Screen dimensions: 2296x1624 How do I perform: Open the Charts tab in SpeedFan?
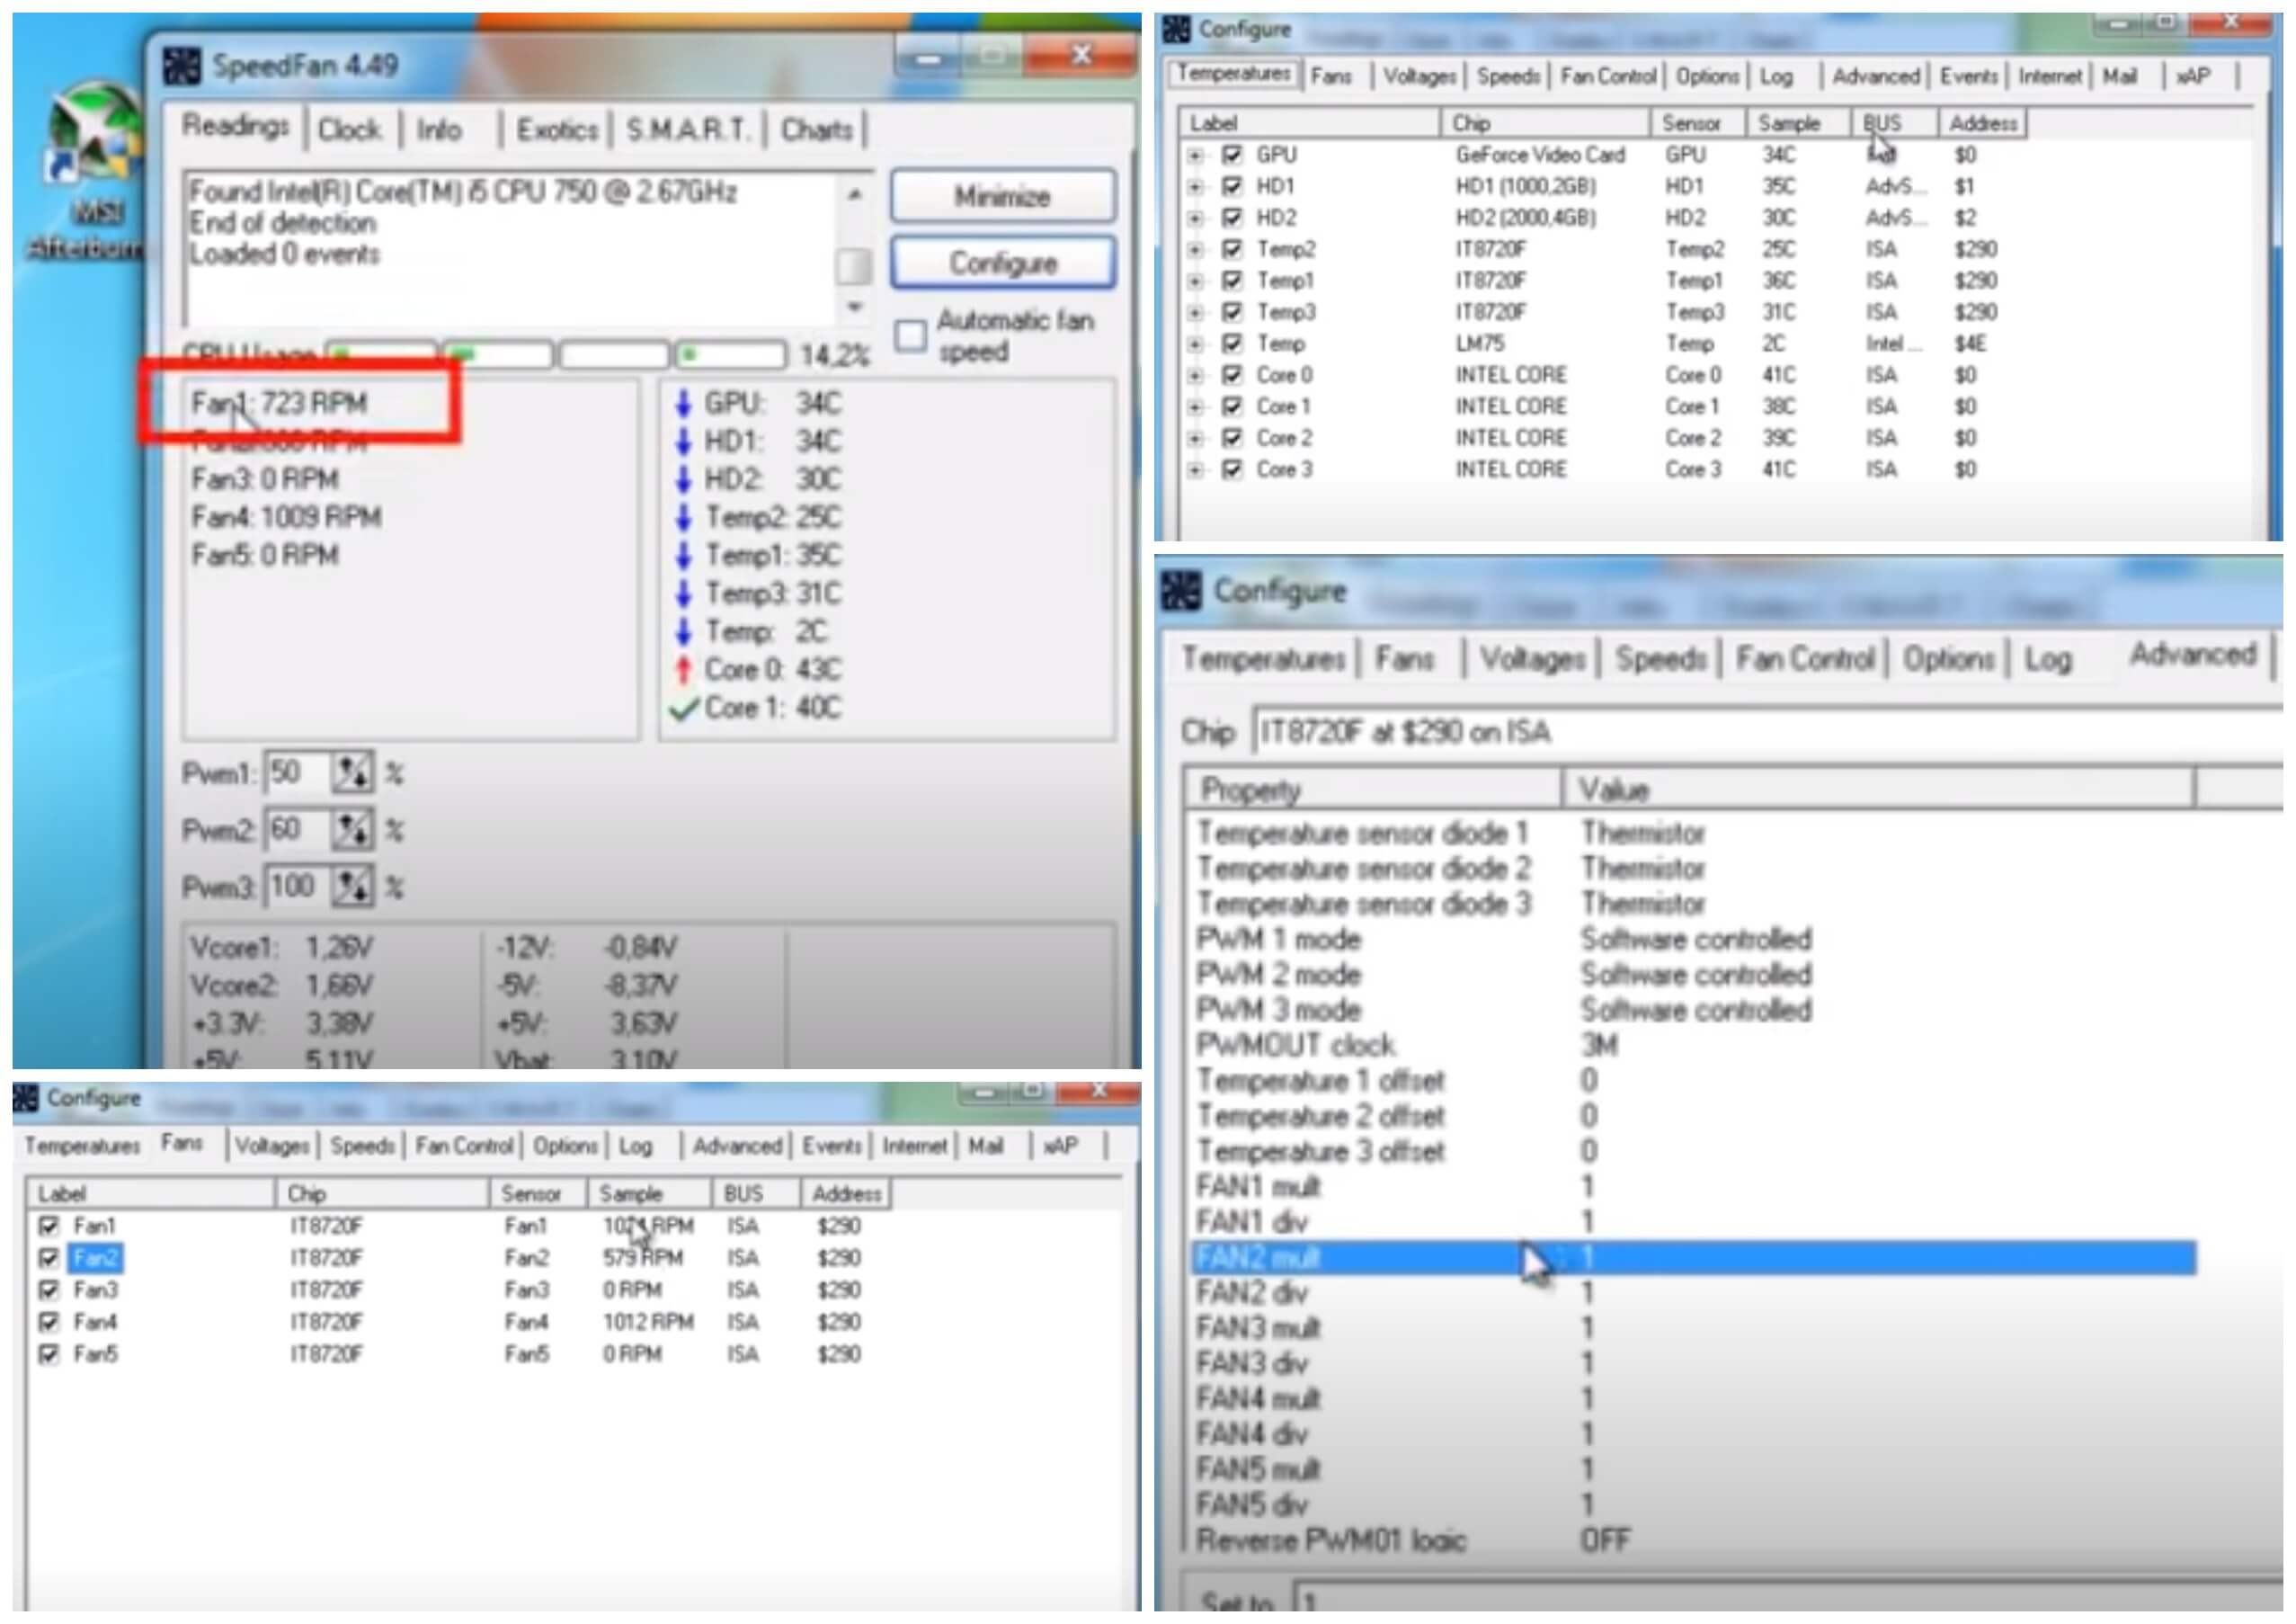(x=817, y=130)
